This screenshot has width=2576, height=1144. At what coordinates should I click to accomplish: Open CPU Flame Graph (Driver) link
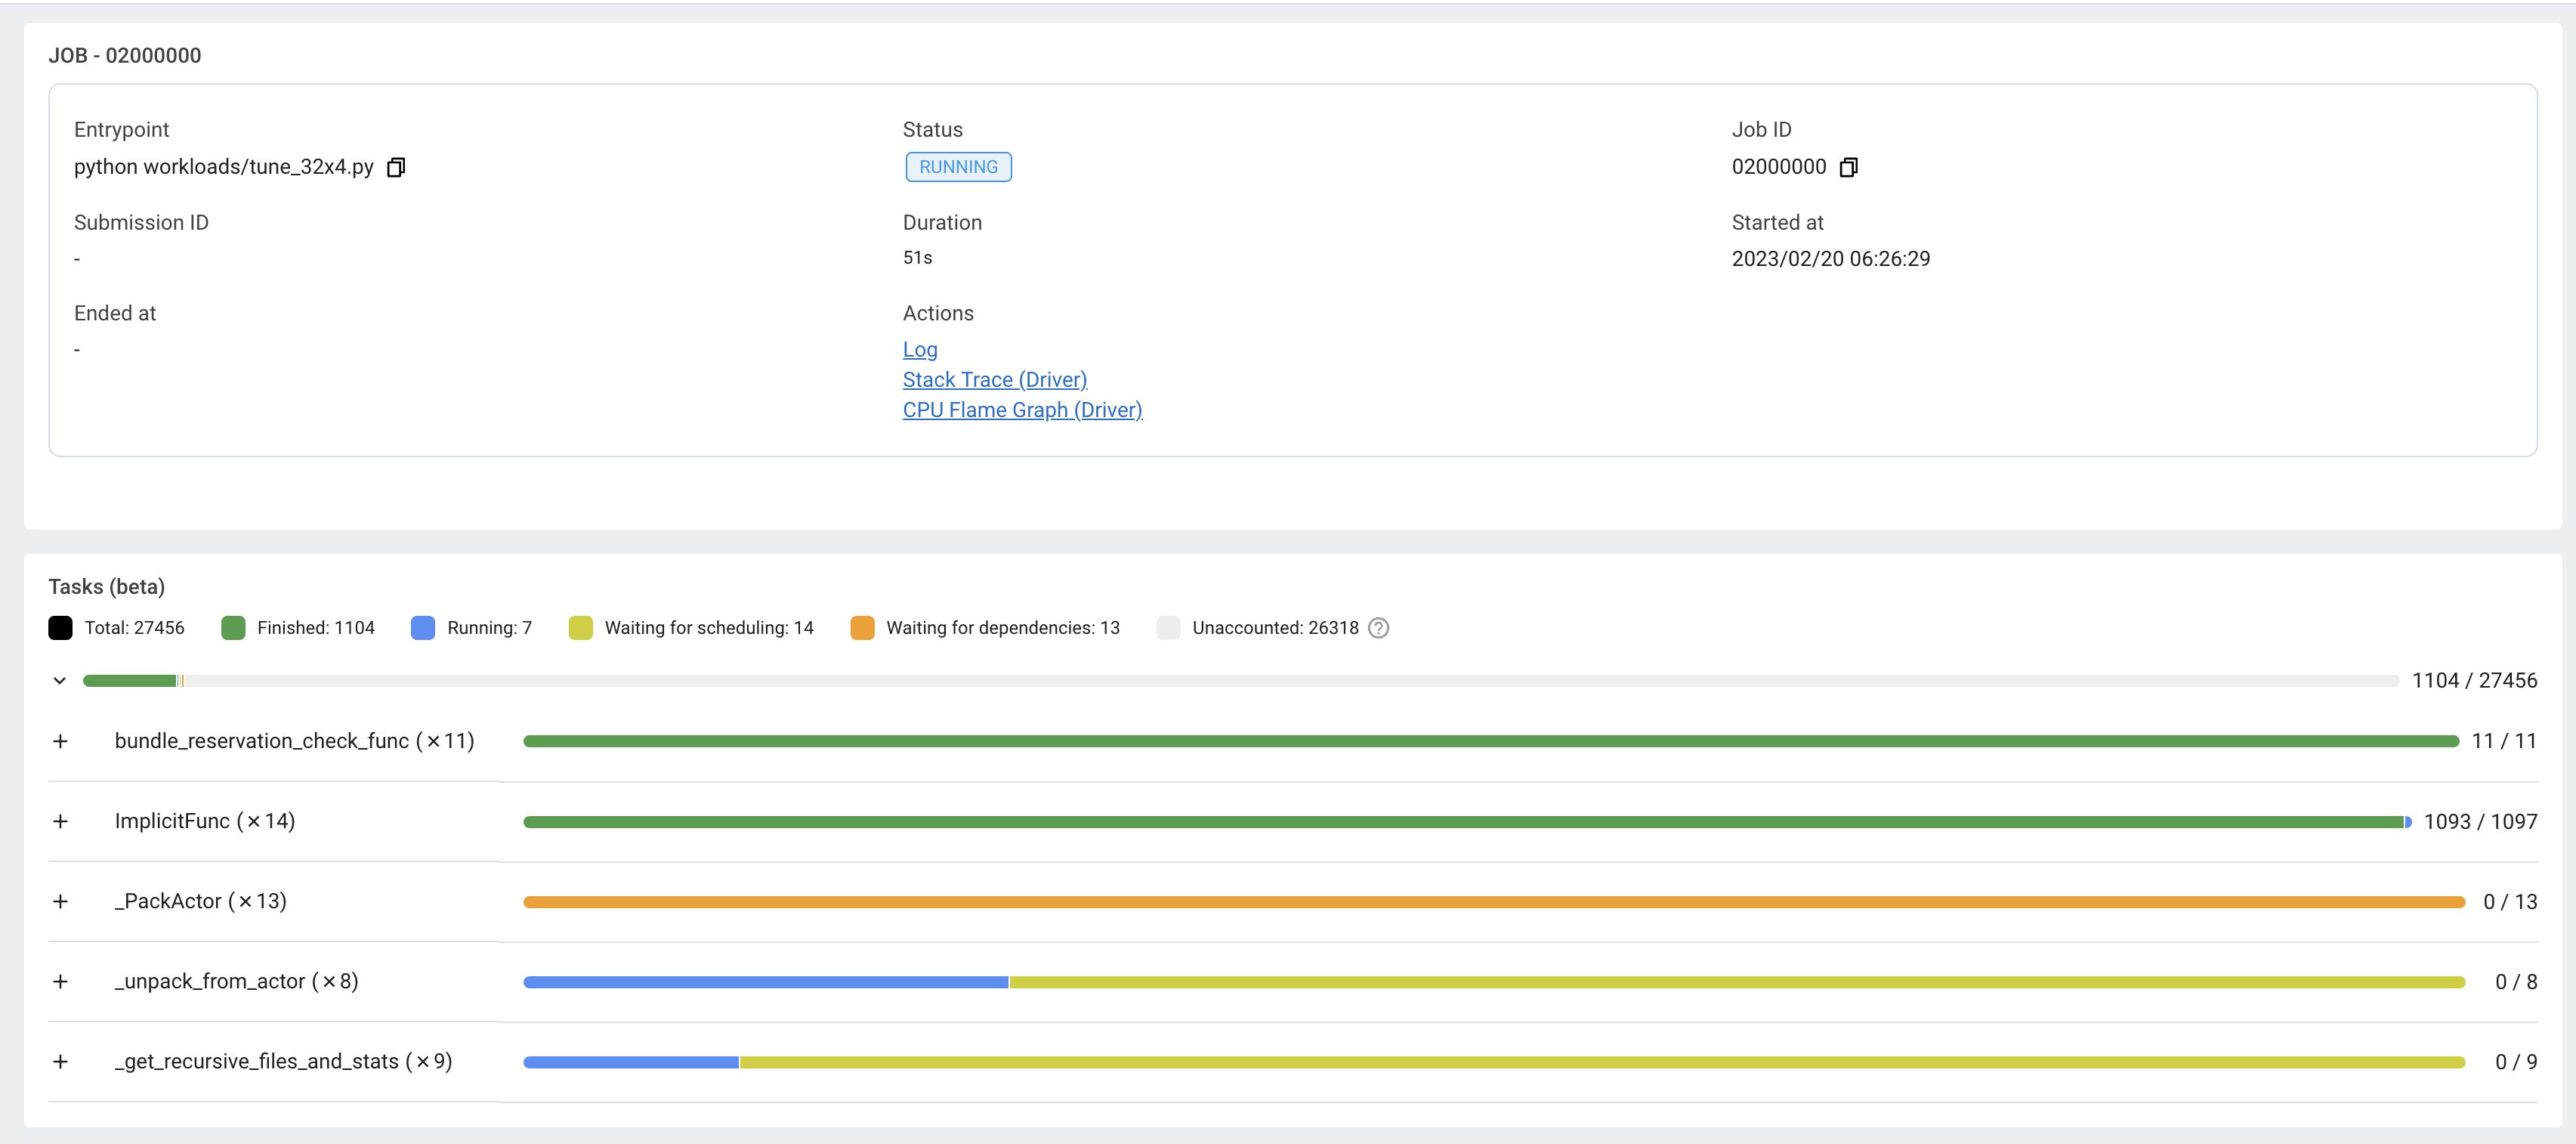(1021, 410)
